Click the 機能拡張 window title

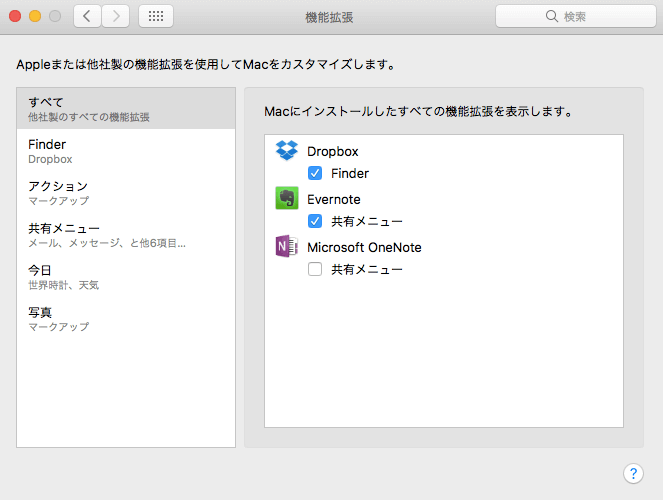point(329,17)
